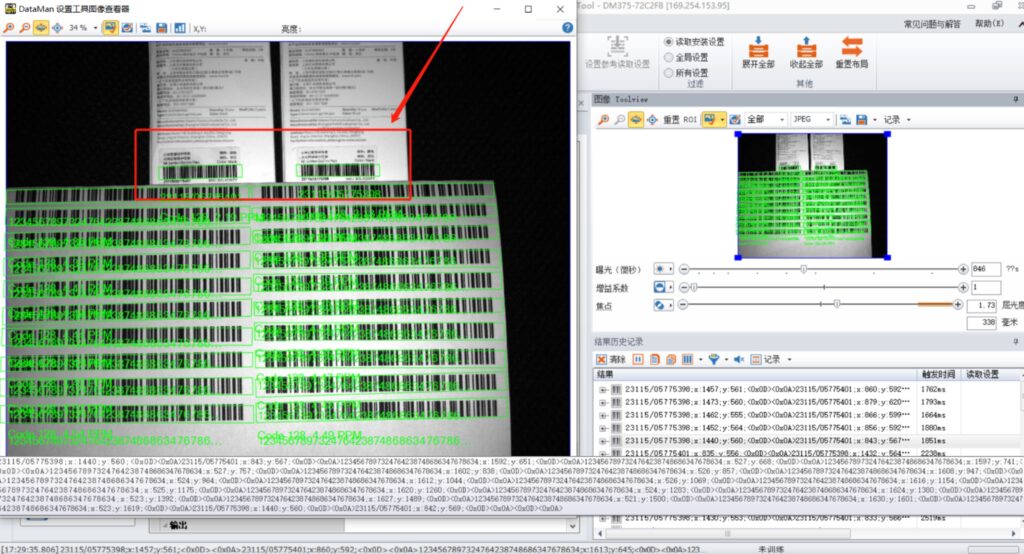This screenshot has height=554, width=1024.
Task: Show histogram chart icon in image viewer
Action: (x=180, y=28)
